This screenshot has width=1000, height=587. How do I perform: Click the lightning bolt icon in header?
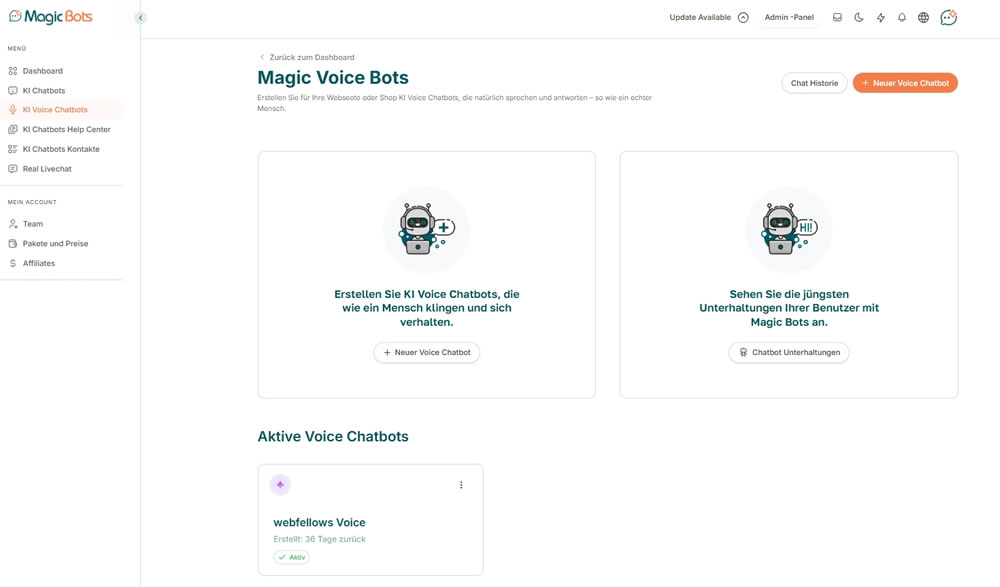tap(881, 18)
